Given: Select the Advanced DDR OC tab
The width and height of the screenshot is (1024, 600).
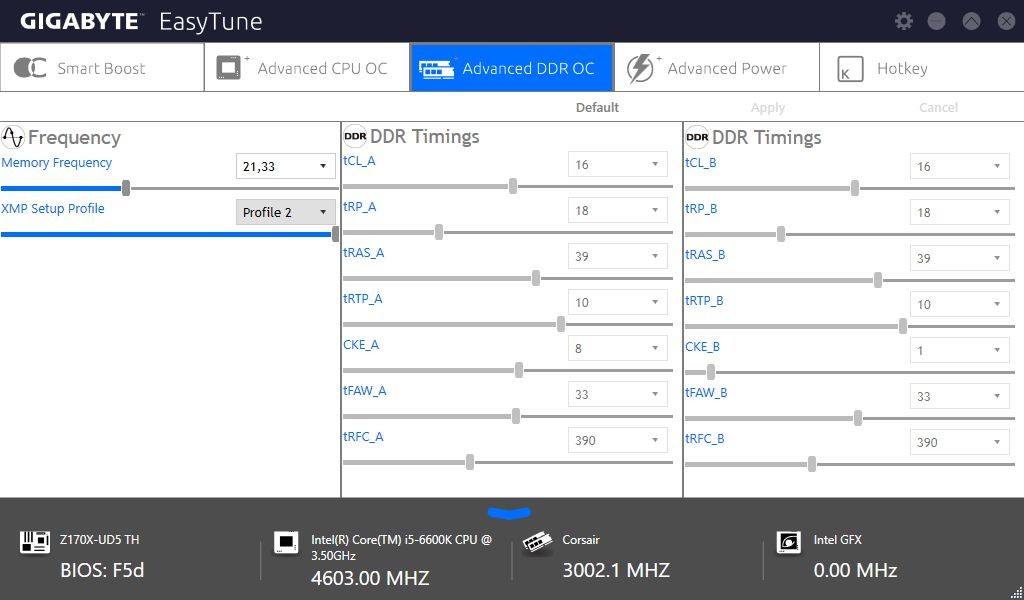Looking at the screenshot, I should click(x=512, y=68).
